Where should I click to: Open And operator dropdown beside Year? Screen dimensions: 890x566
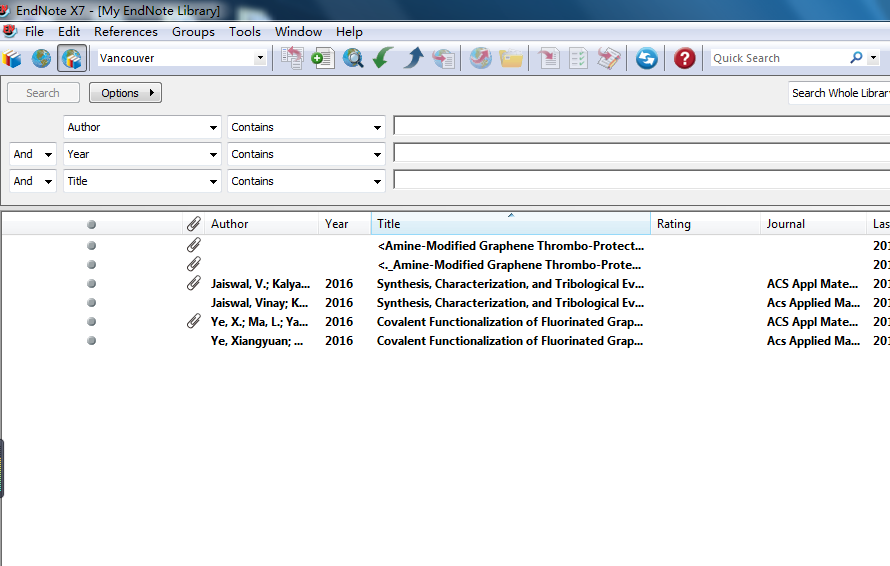pyautogui.click(x=33, y=154)
